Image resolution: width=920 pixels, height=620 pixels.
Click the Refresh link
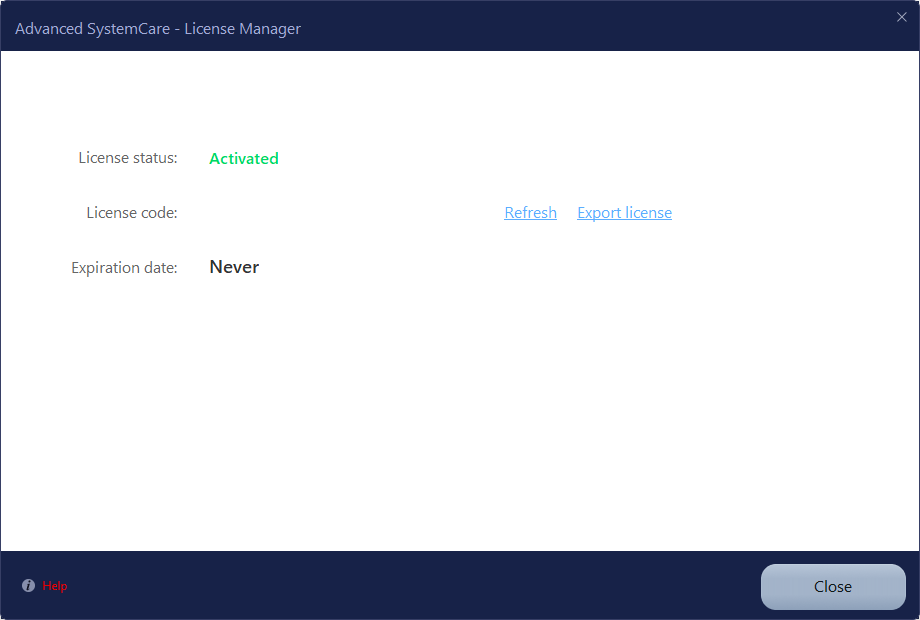tap(530, 212)
